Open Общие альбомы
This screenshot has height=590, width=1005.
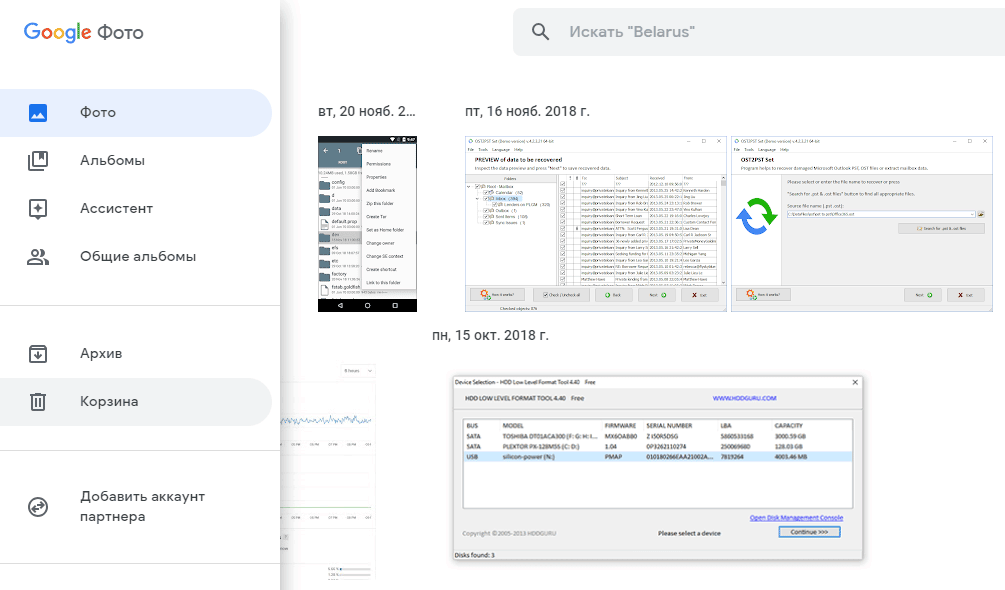pyautogui.click(x=136, y=257)
